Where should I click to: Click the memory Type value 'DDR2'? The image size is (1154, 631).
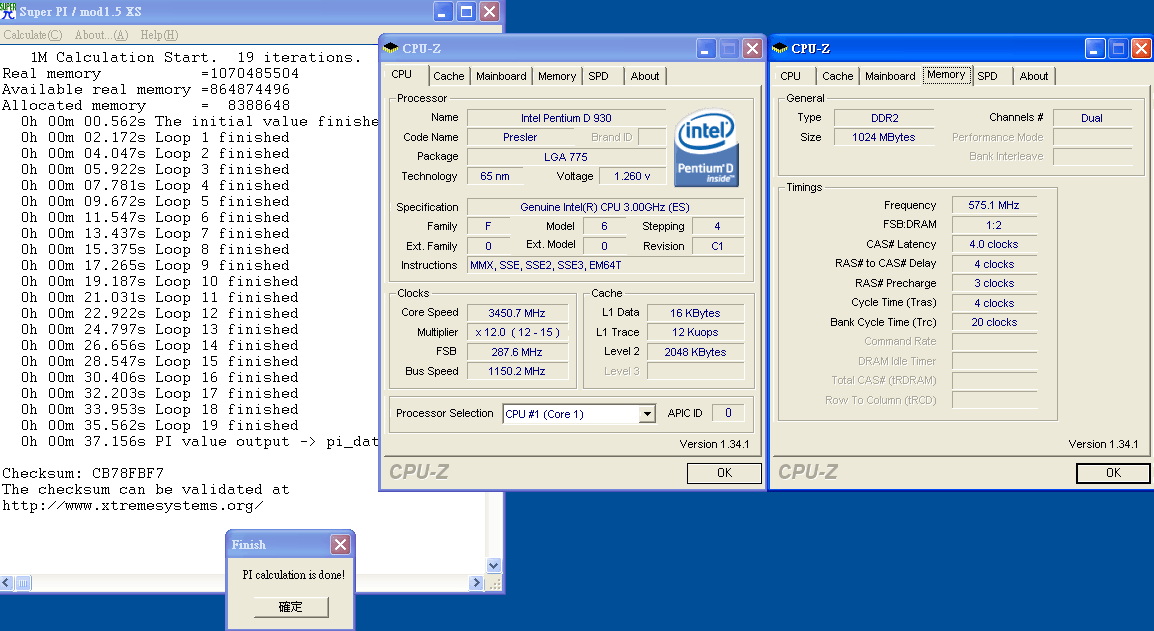884,118
